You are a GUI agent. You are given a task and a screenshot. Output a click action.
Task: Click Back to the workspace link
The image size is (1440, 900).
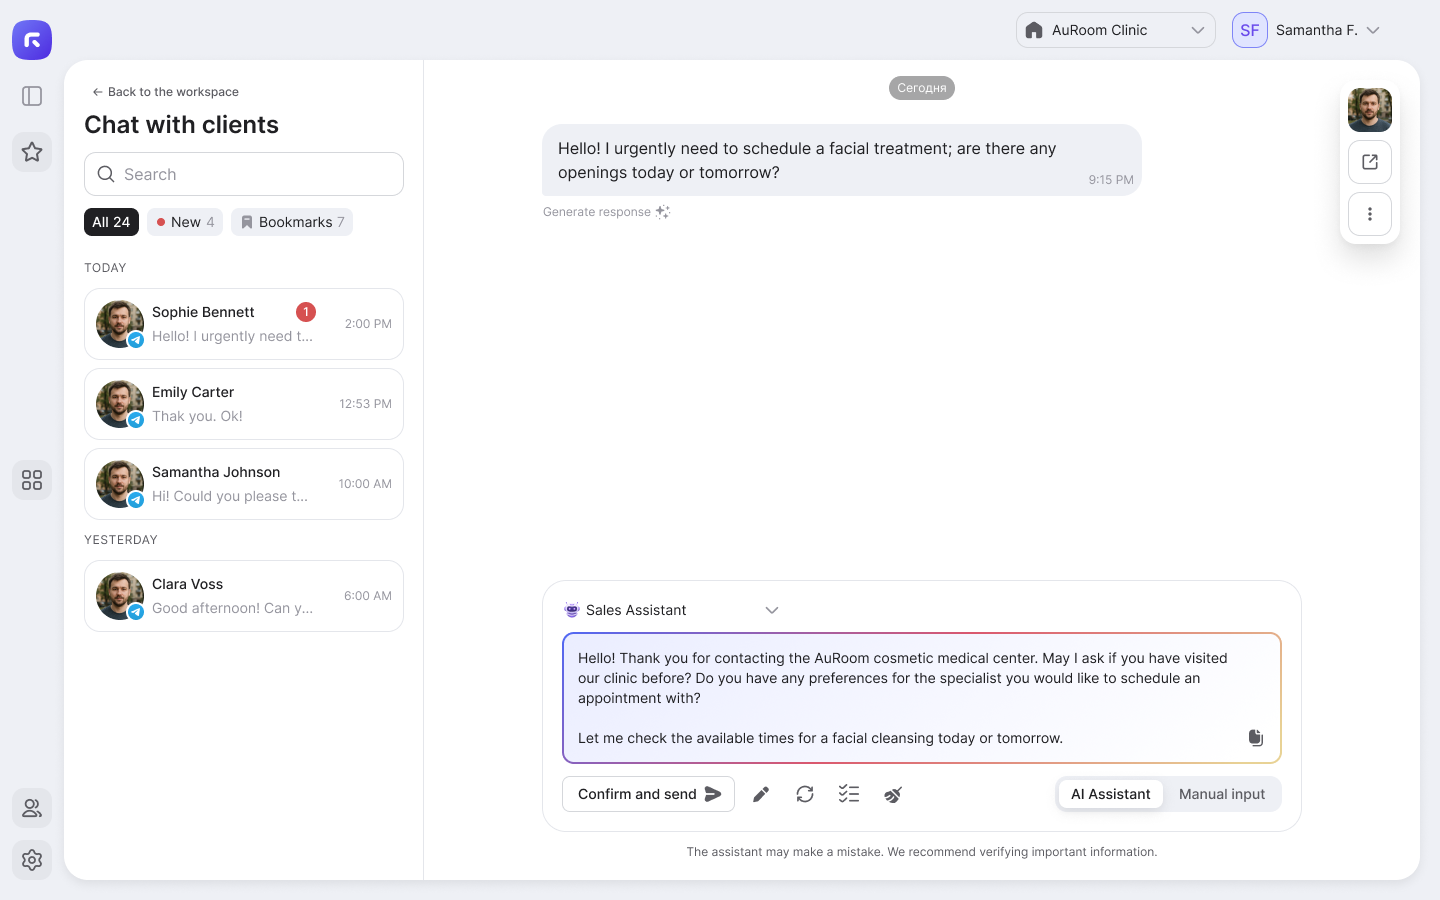(166, 92)
